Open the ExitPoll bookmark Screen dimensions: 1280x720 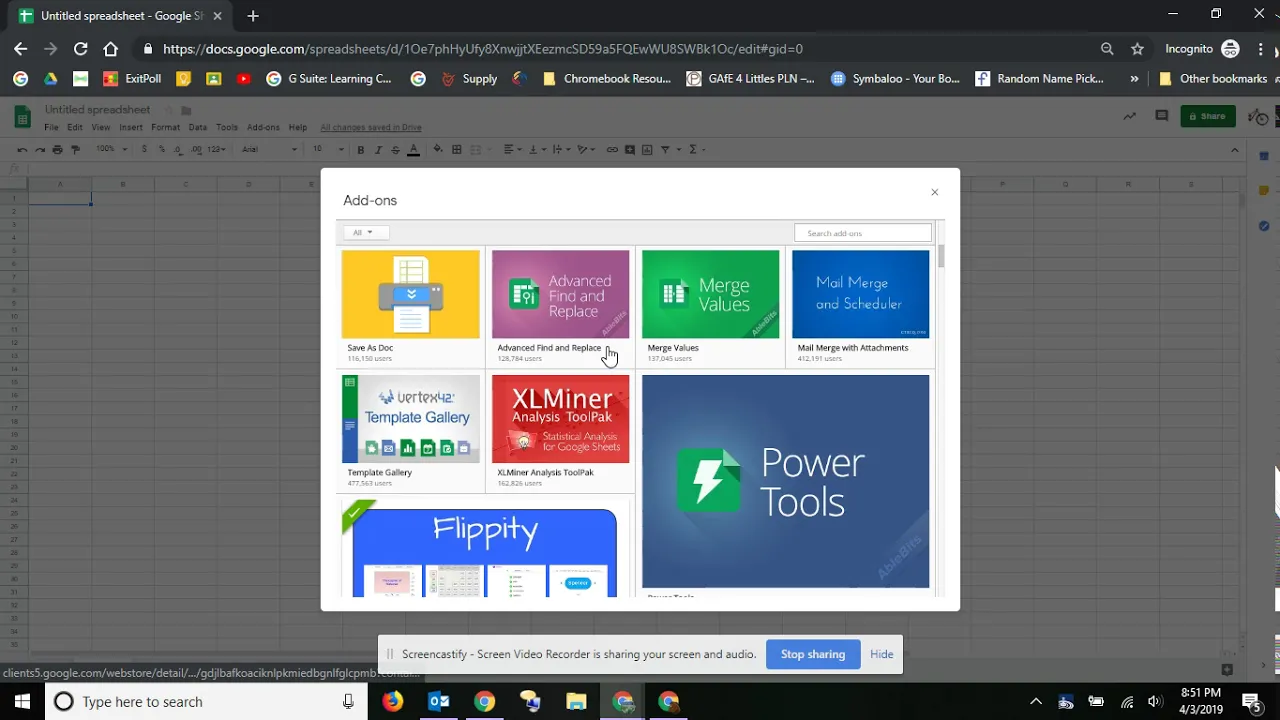click(132, 78)
